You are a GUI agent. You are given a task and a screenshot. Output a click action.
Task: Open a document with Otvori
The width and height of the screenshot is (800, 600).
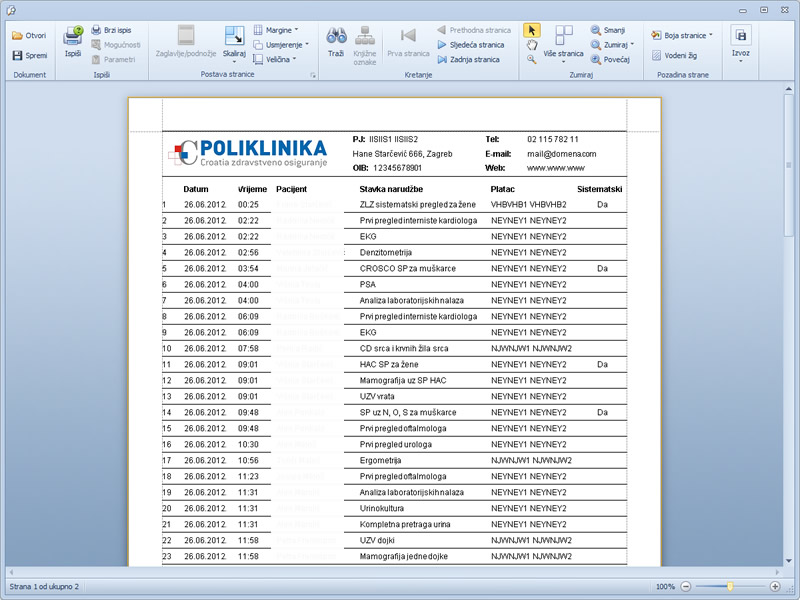pos(29,36)
